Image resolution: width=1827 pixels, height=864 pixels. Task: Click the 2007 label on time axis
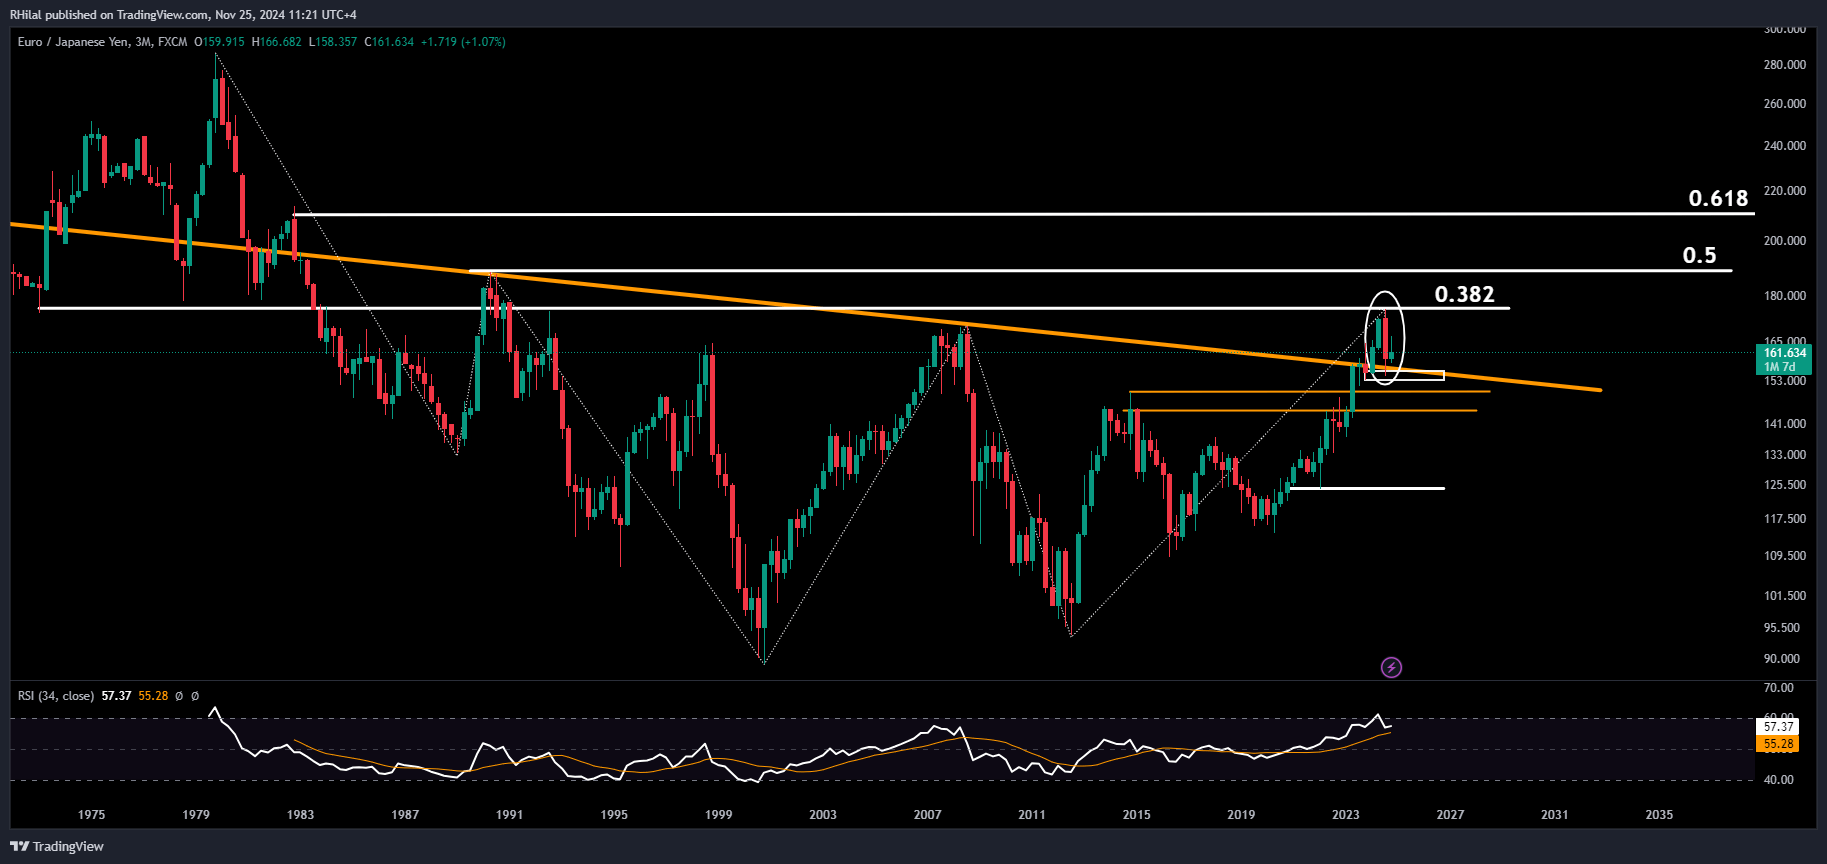(927, 815)
